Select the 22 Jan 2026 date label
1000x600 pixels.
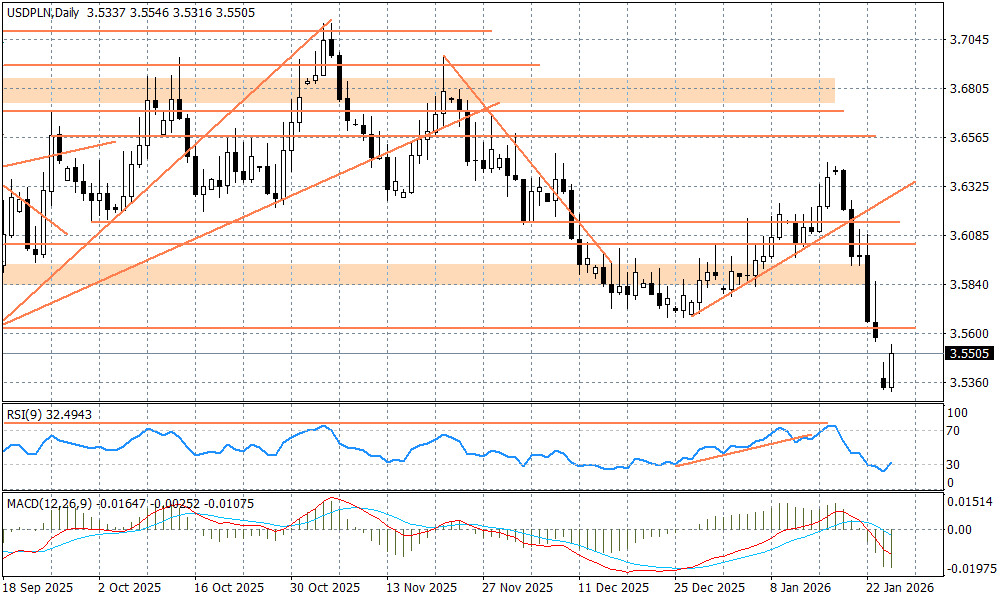[900, 588]
